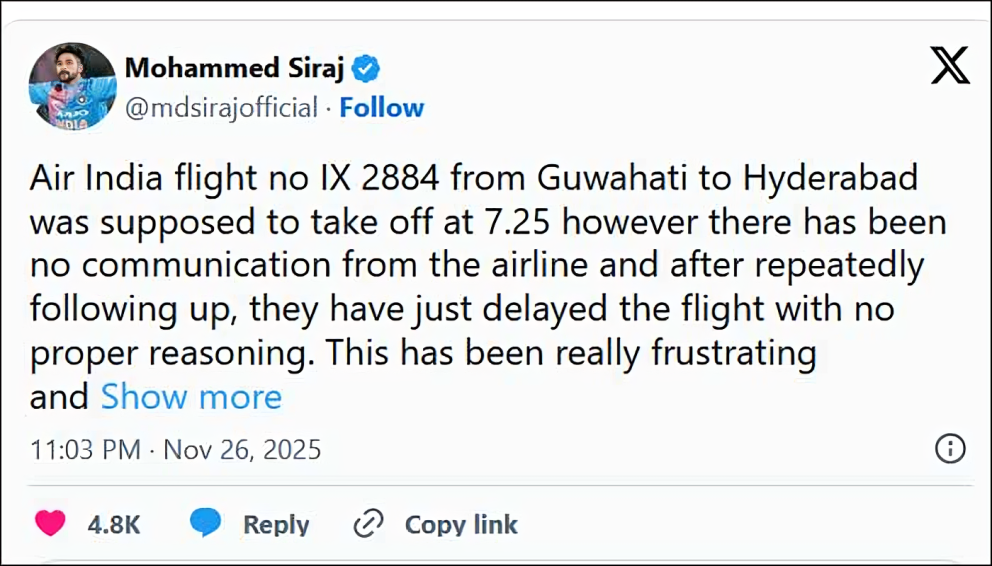Click the 11:03 PM time
992x566 pixels.
[x=85, y=449]
